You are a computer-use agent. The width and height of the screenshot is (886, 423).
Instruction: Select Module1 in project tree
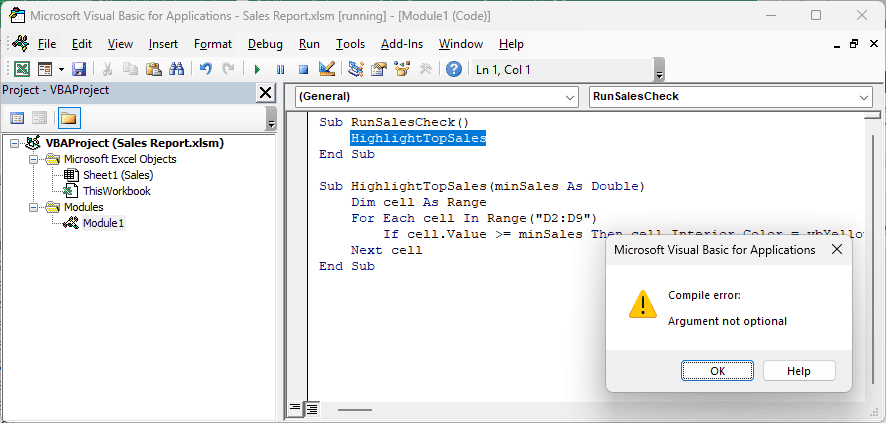pyautogui.click(x=103, y=223)
